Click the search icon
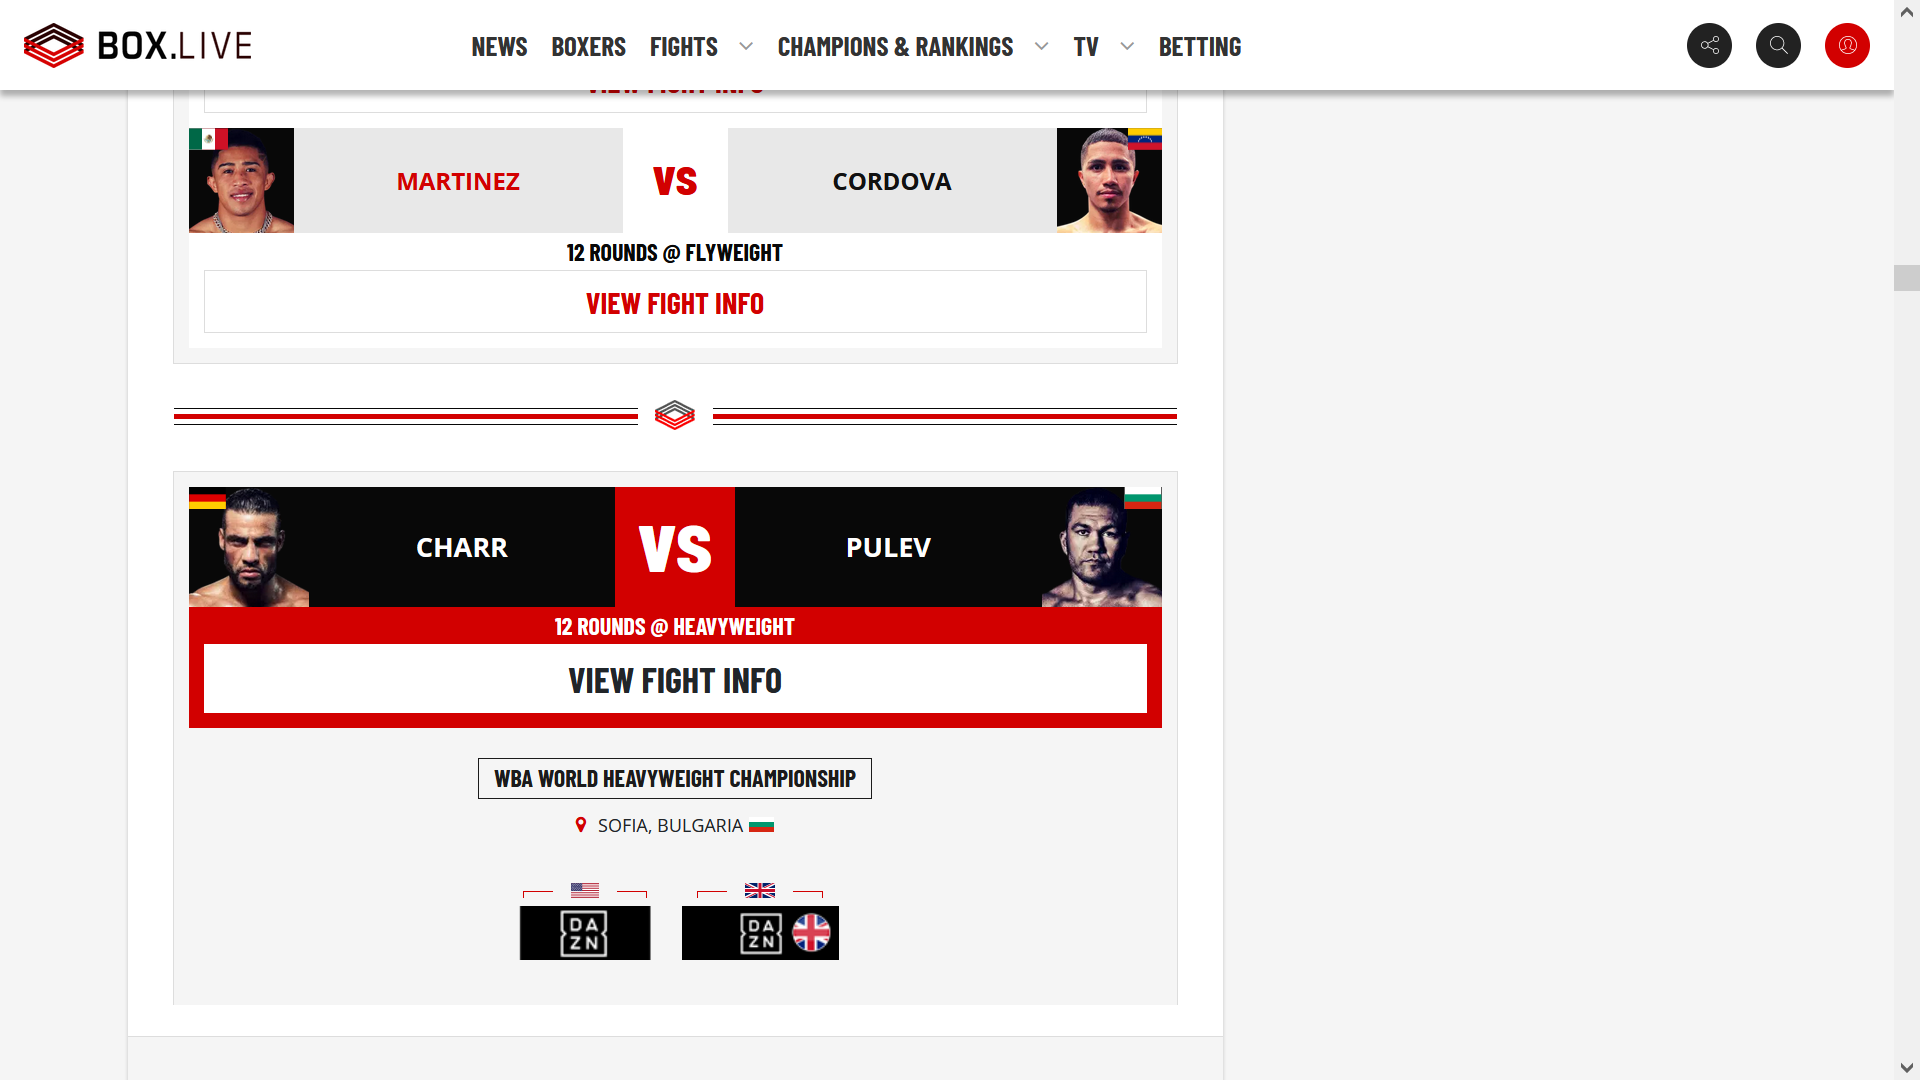This screenshot has width=1920, height=1080. [x=1779, y=45]
